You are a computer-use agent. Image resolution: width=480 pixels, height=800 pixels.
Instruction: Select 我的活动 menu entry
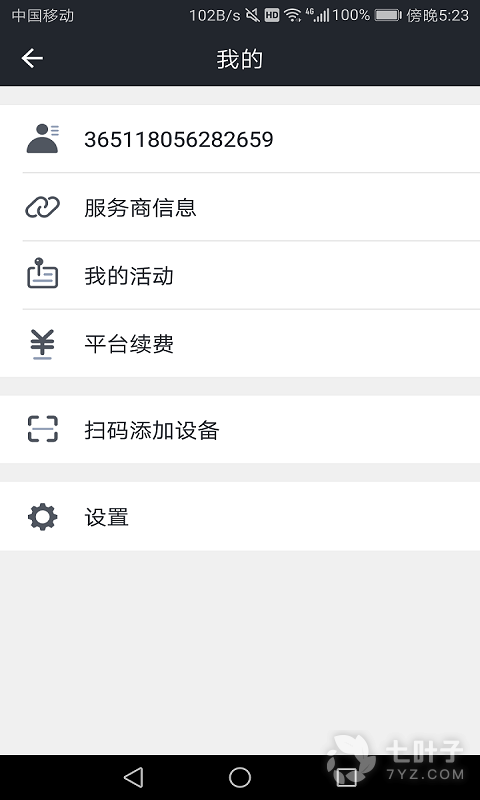tap(240, 275)
